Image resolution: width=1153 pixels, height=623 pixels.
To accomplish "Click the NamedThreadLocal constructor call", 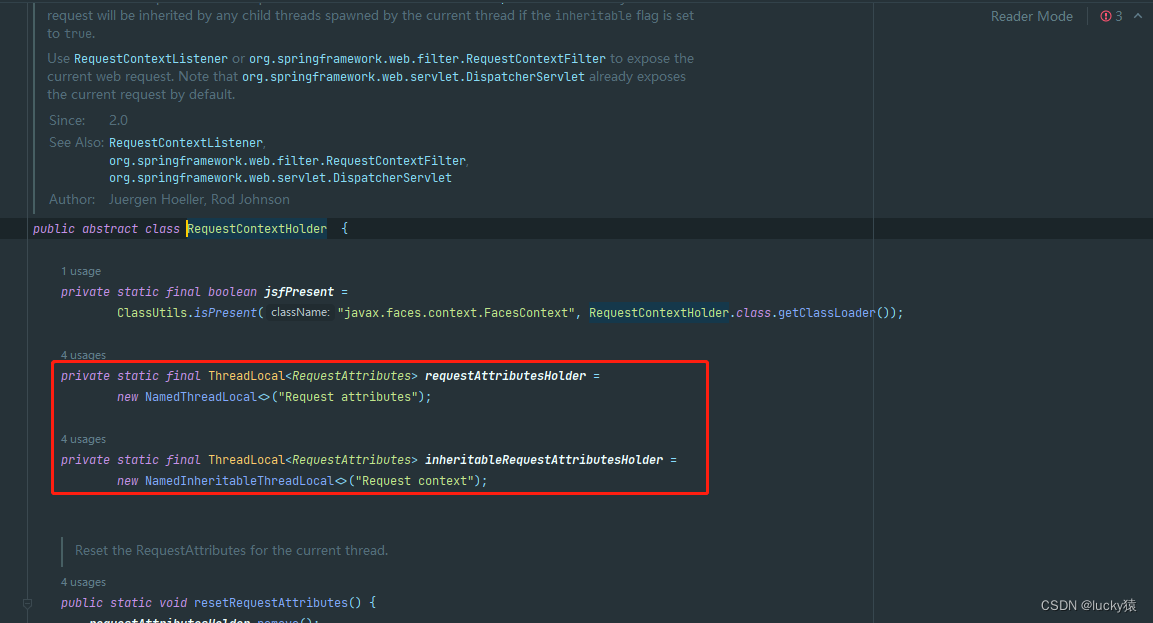I will [x=201, y=396].
